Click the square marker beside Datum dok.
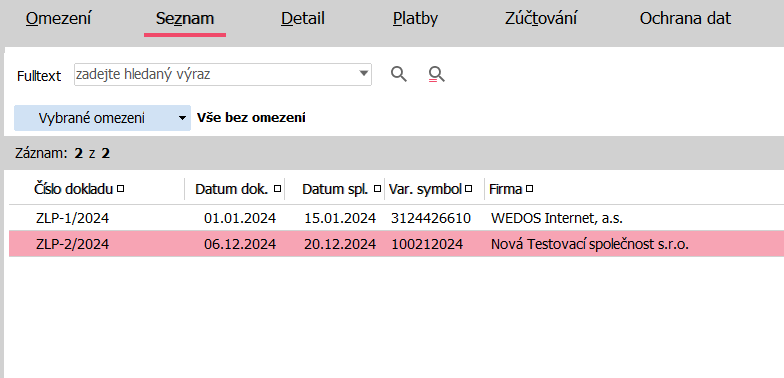 pyautogui.click(x=278, y=189)
